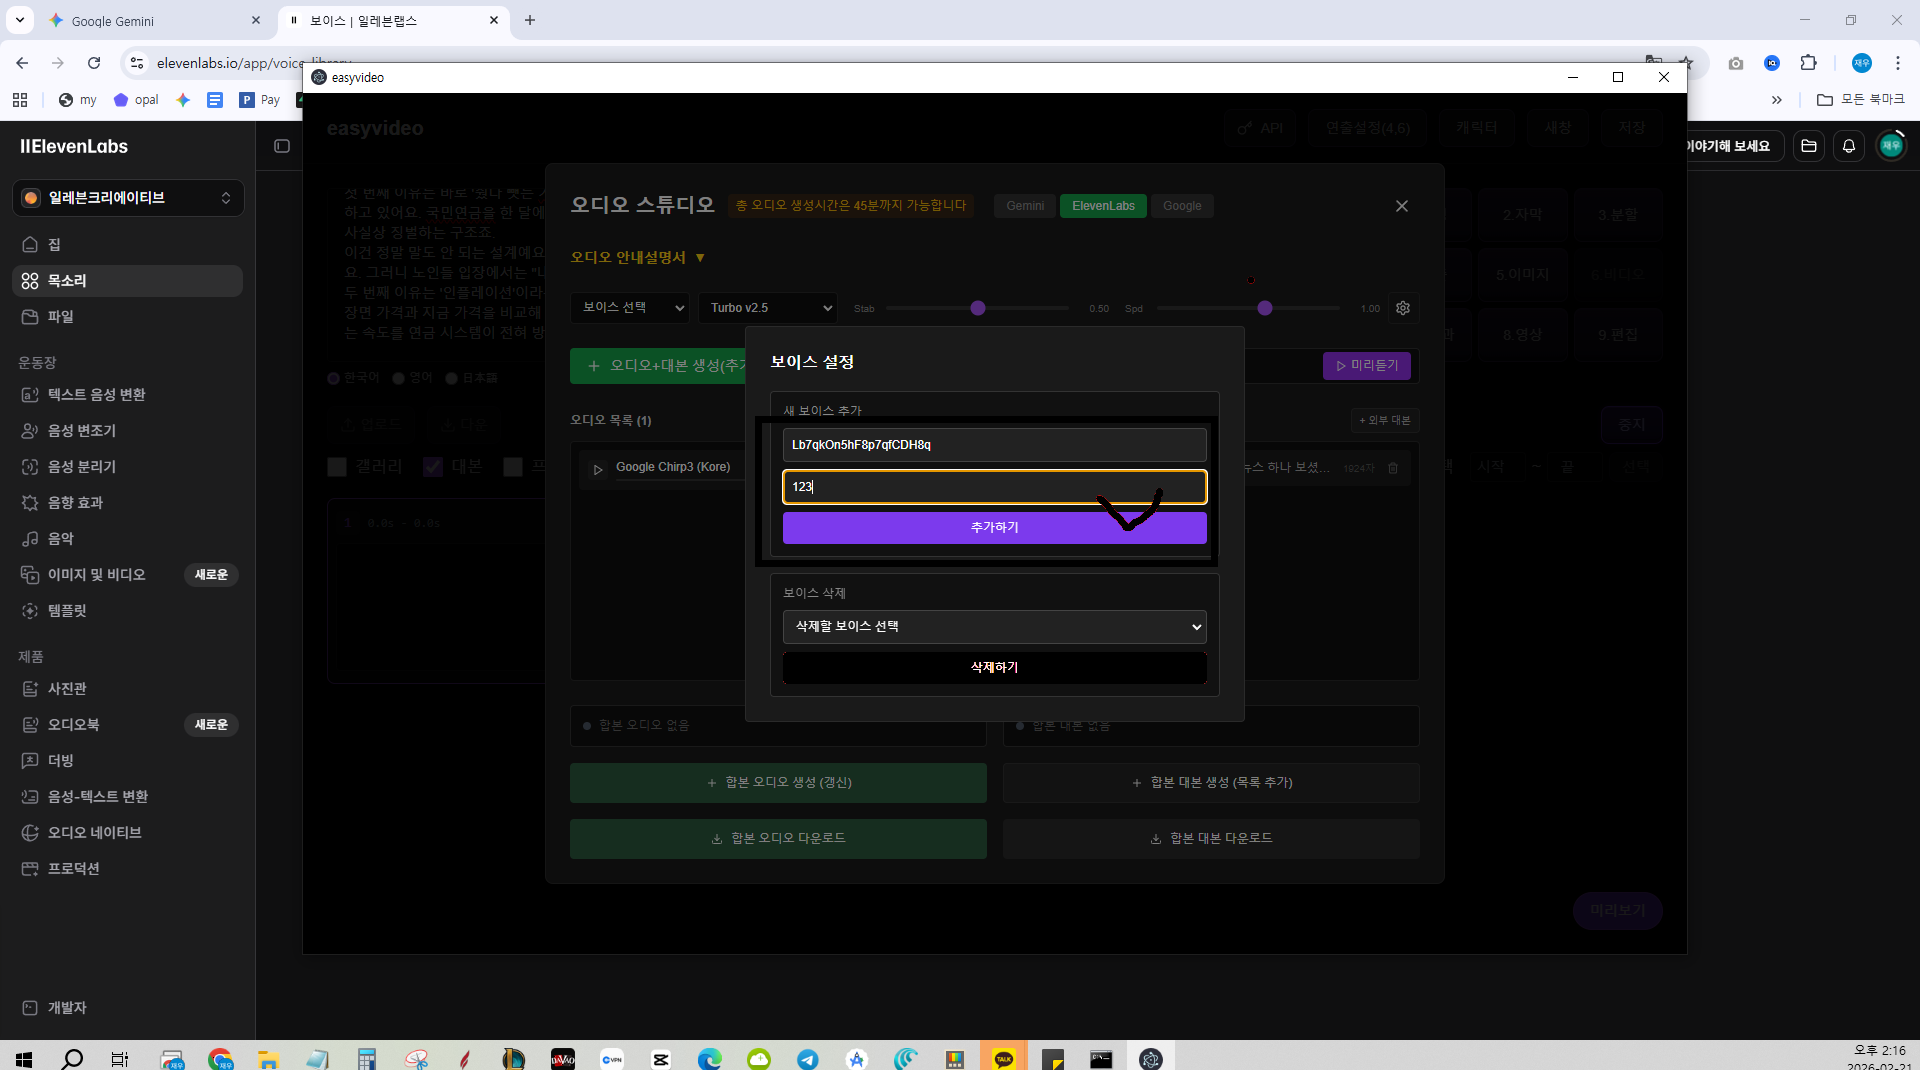
Task: Open the Chrome three-dot menu
Action: [x=1897, y=63]
